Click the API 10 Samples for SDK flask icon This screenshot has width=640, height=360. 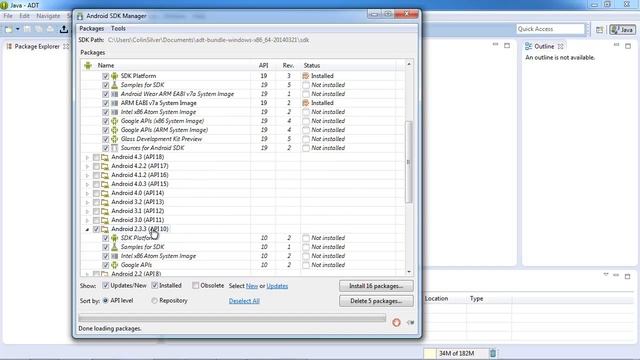114,247
